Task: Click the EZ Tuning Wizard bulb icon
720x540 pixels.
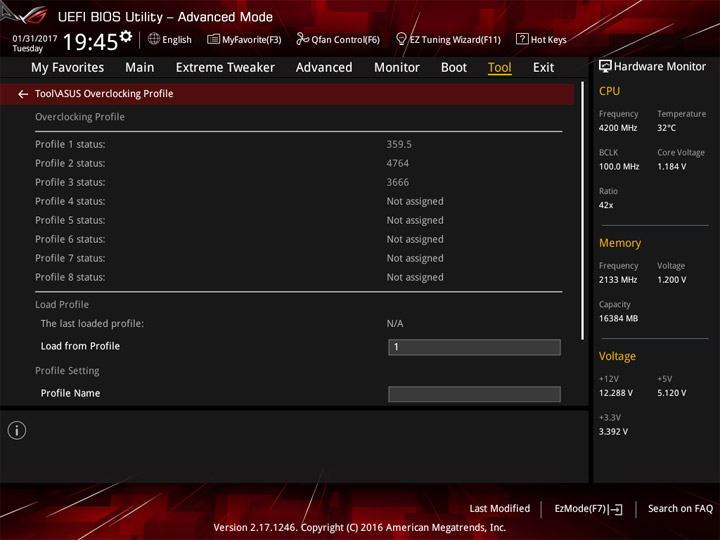Action: [x=401, y=39]
